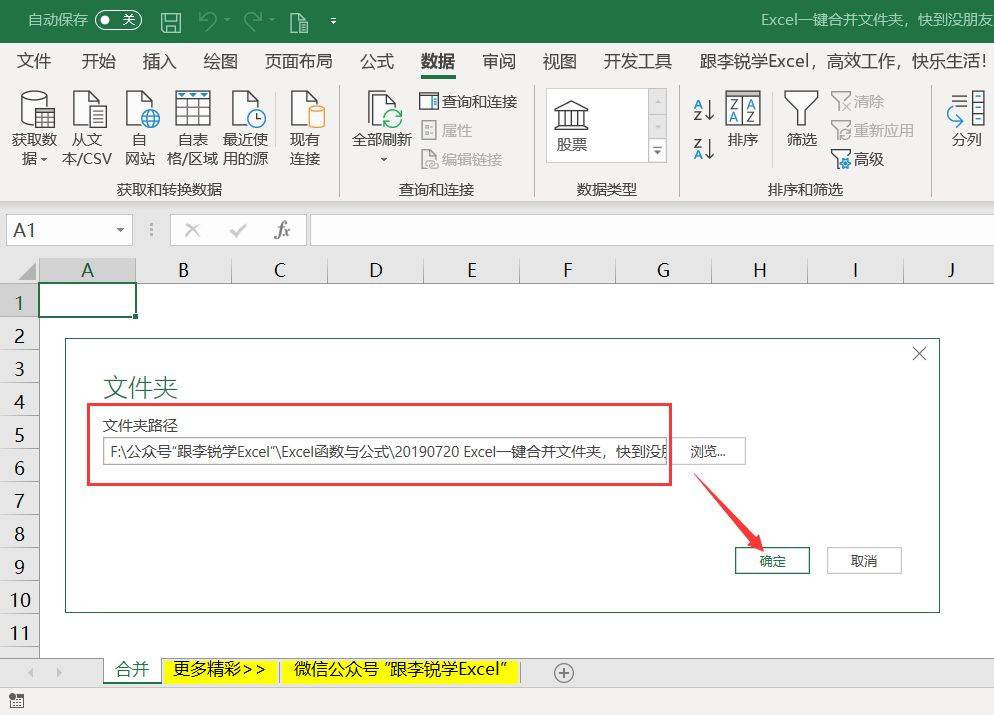The width and height of the screenshot is (994, 715).
Task: Click the 浏览... browse button
Action: click(707, 451)
